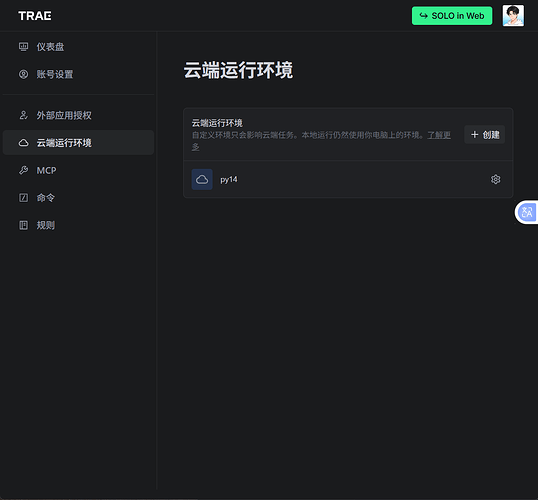538x500 pixels.
Task: Click the 规则 book icon
Action: pyautogui.click(x=23, y=225)
